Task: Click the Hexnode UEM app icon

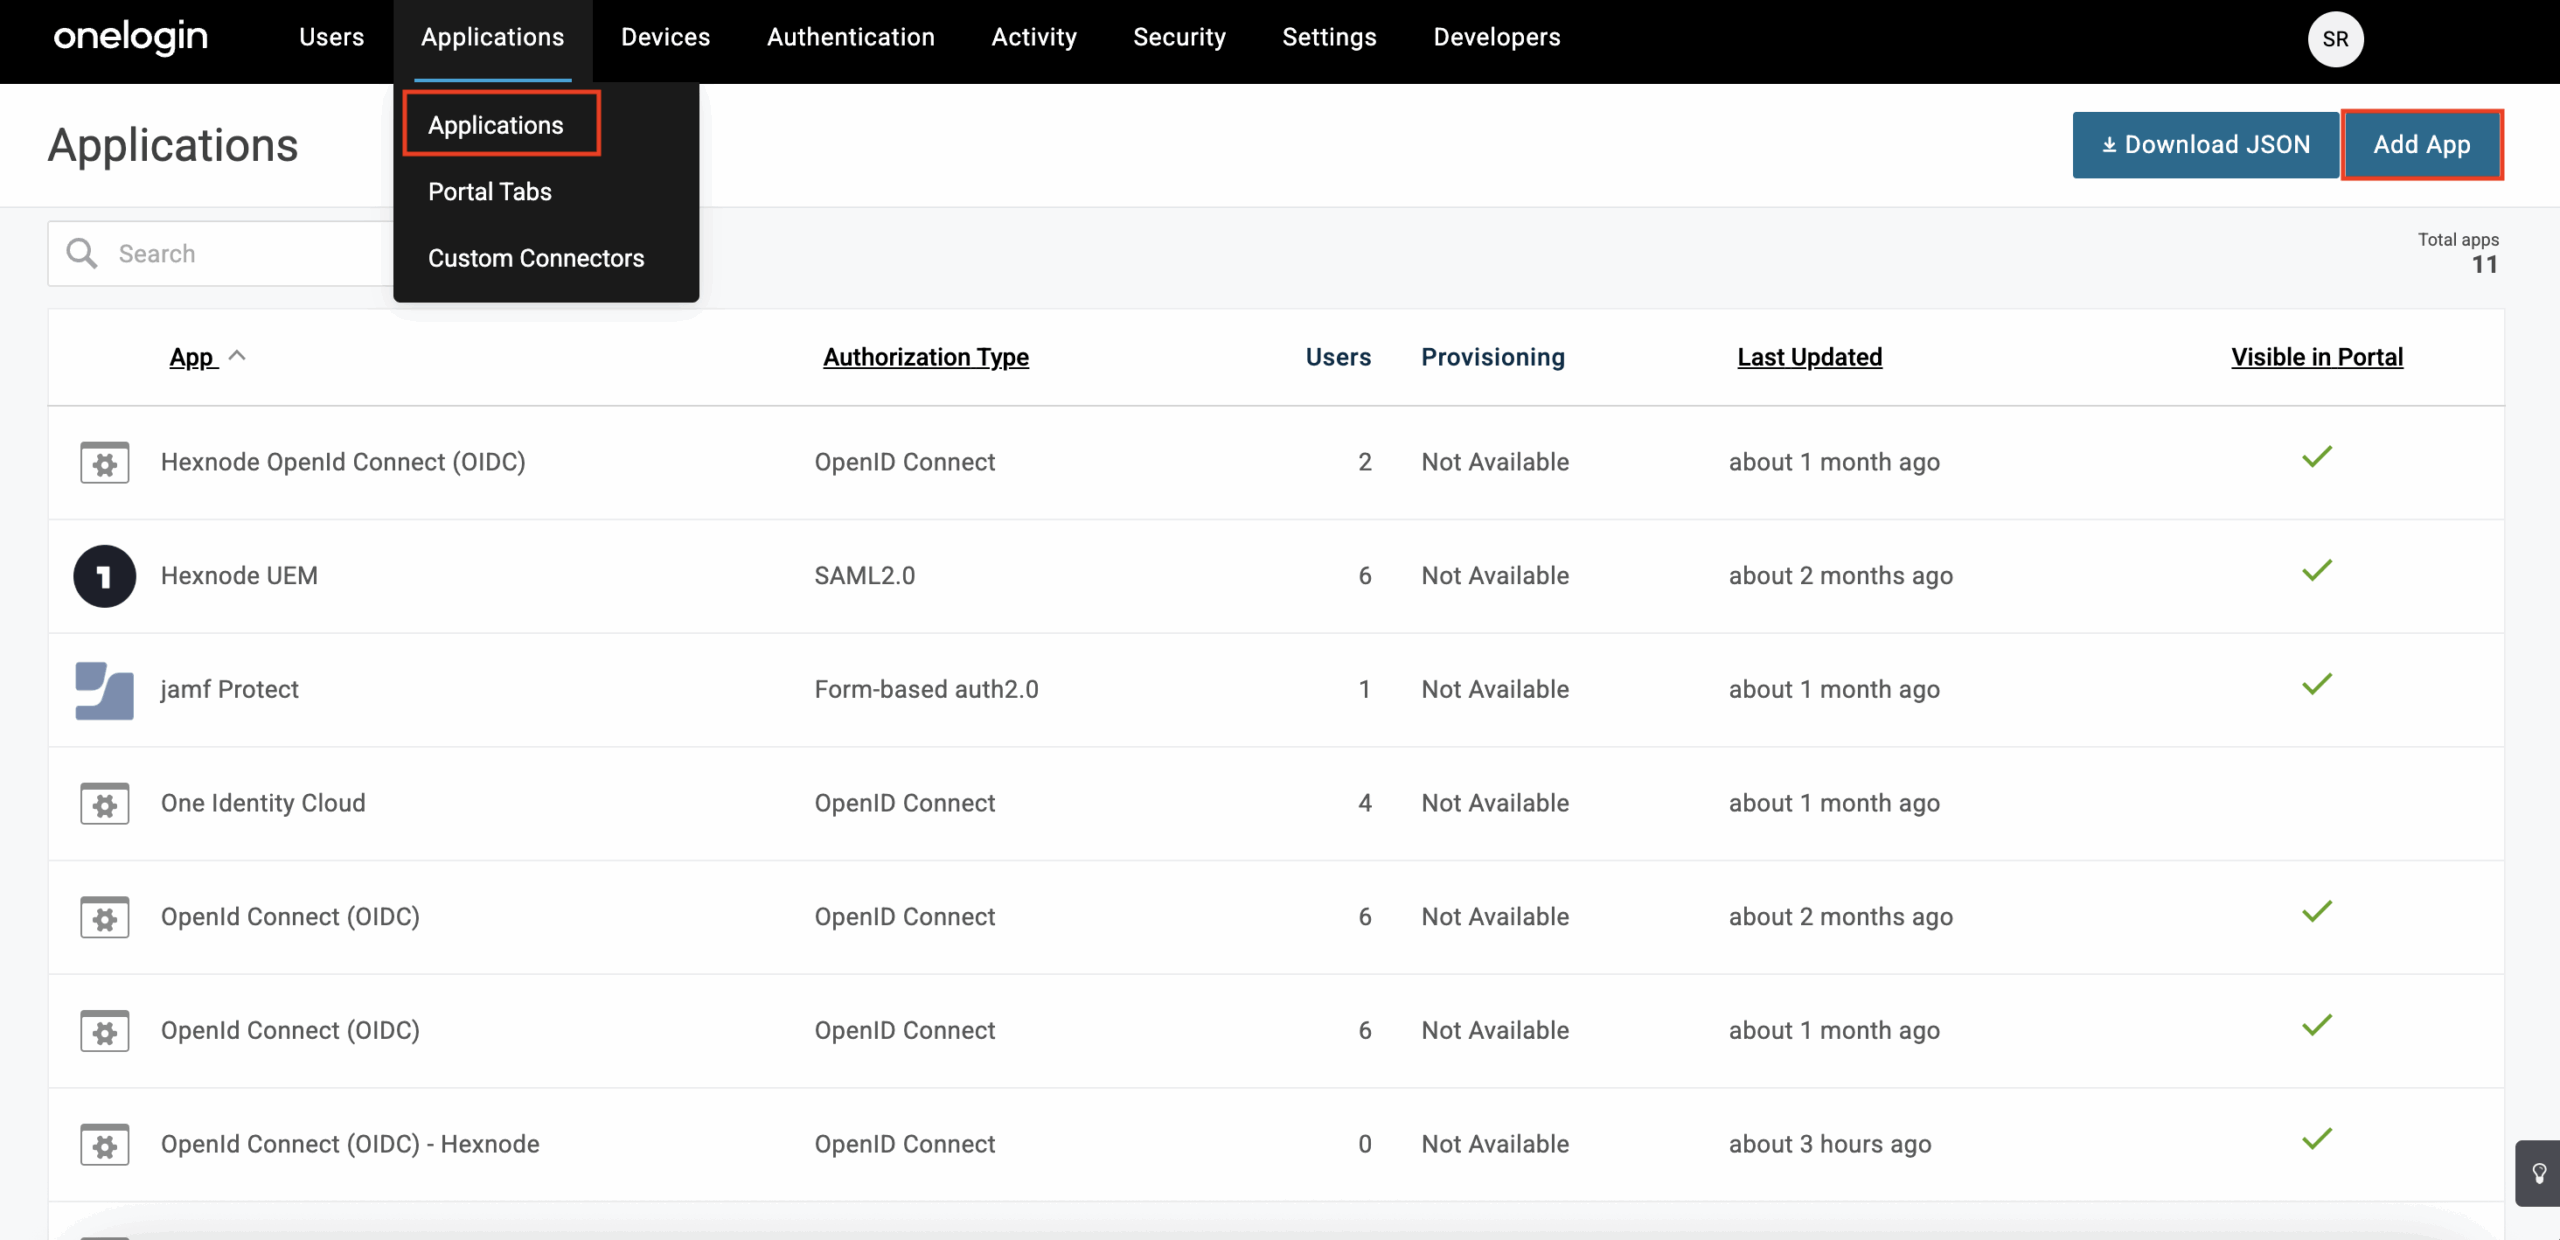Action: (x=104, y=576)
